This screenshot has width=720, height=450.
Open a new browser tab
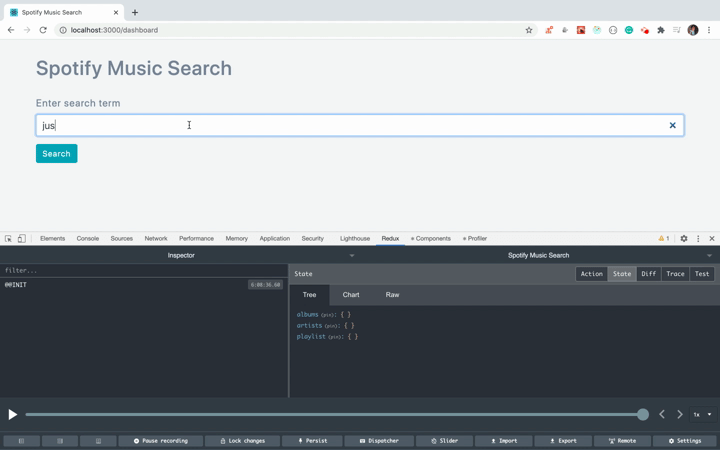(x=135, y=12)
